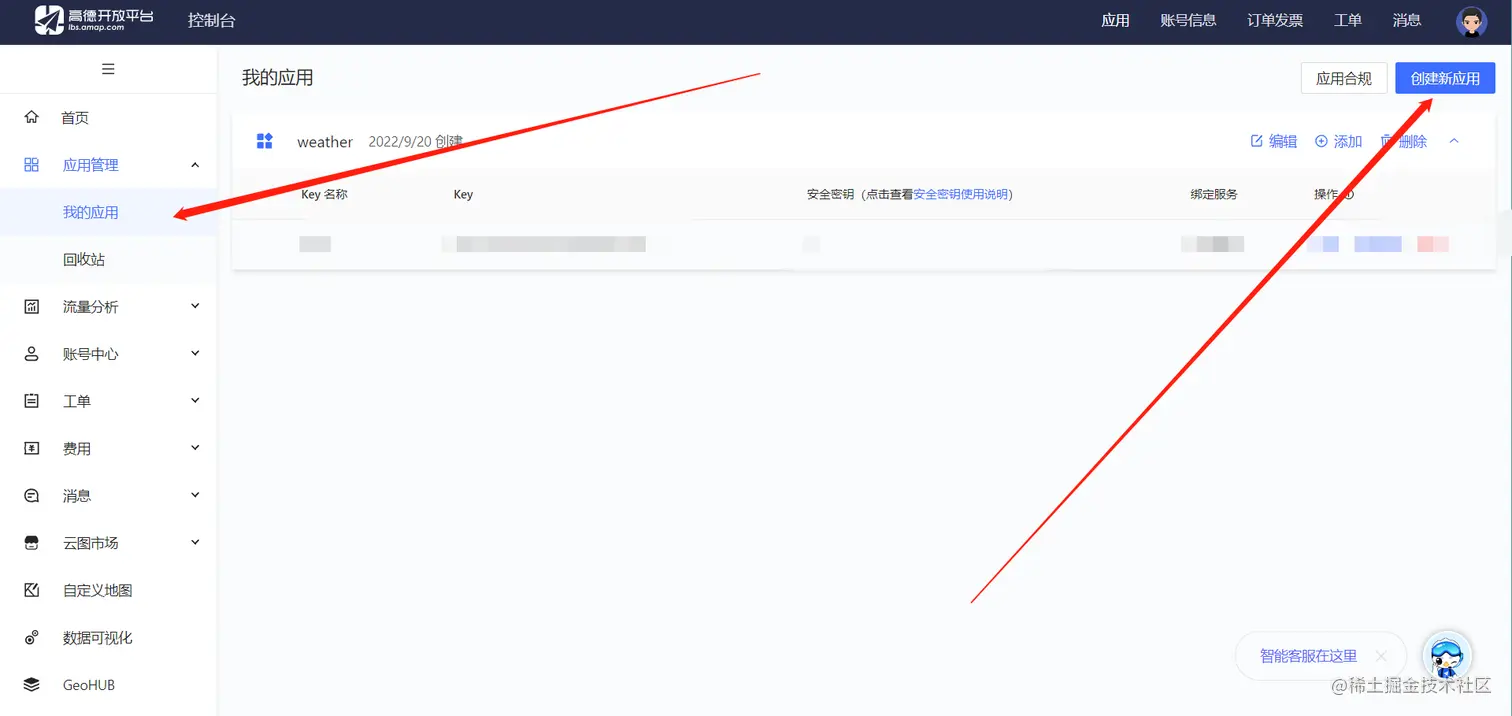Click the 绑定服务 column header
Viewport: 1512px width, 716px height.
[x=1214, y=194]
